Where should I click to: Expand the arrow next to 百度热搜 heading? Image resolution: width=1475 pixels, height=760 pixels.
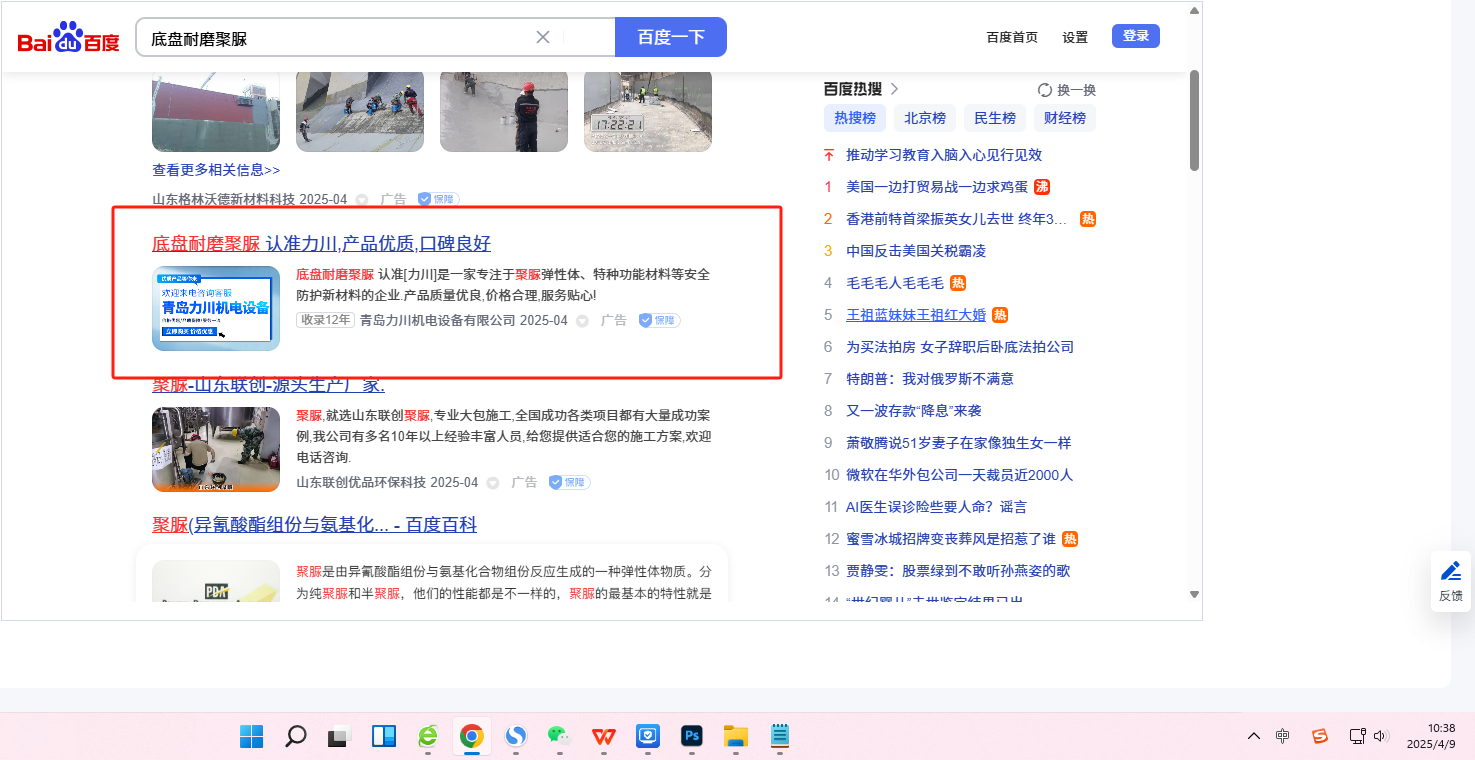pyautogui.click(x=894, y=89)
